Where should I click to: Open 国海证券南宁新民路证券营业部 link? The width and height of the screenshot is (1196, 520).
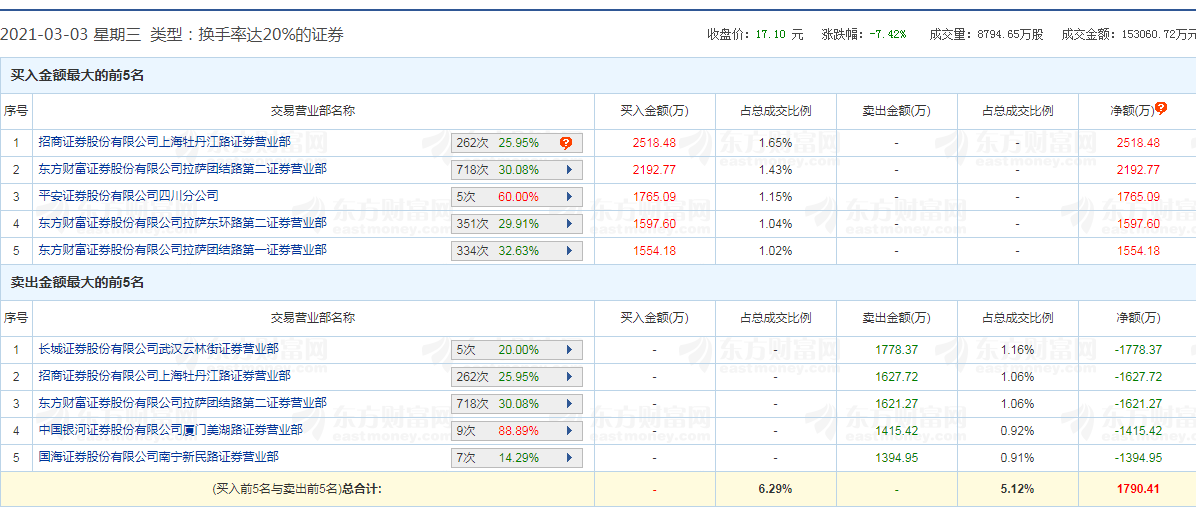click(x=158, y=457)
